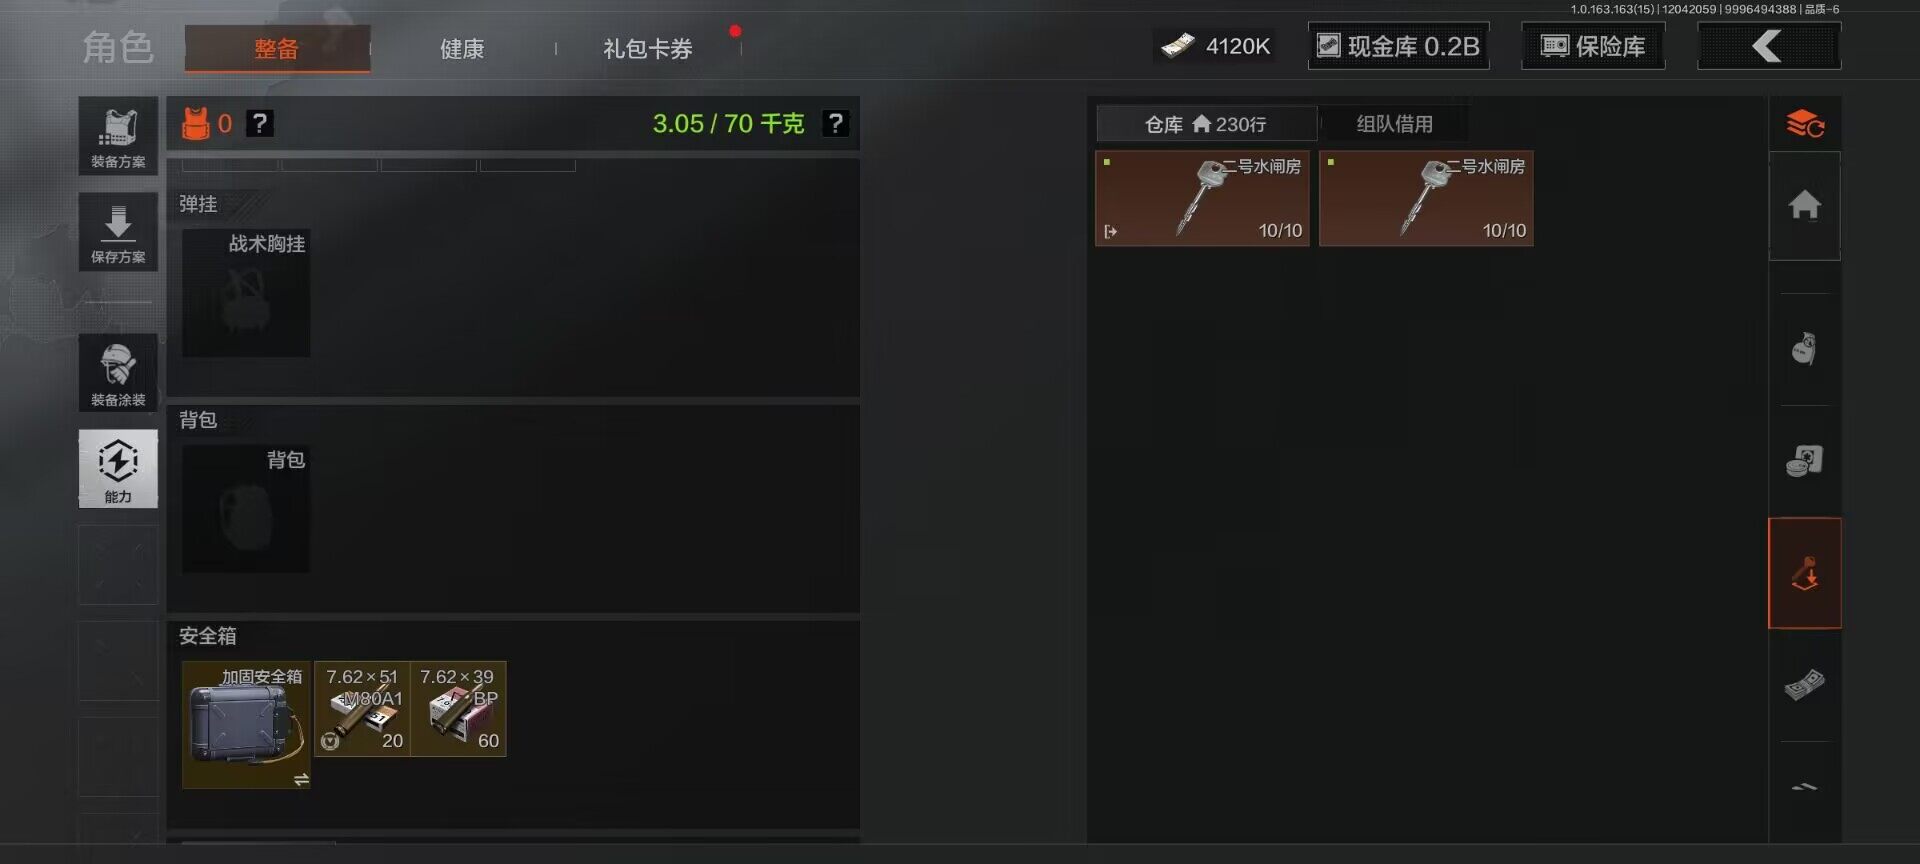The width and height of the screenshot is (1920, 864).
Task: Open the 装备涂装 equipment skin icon
Action: pos(118,372)
